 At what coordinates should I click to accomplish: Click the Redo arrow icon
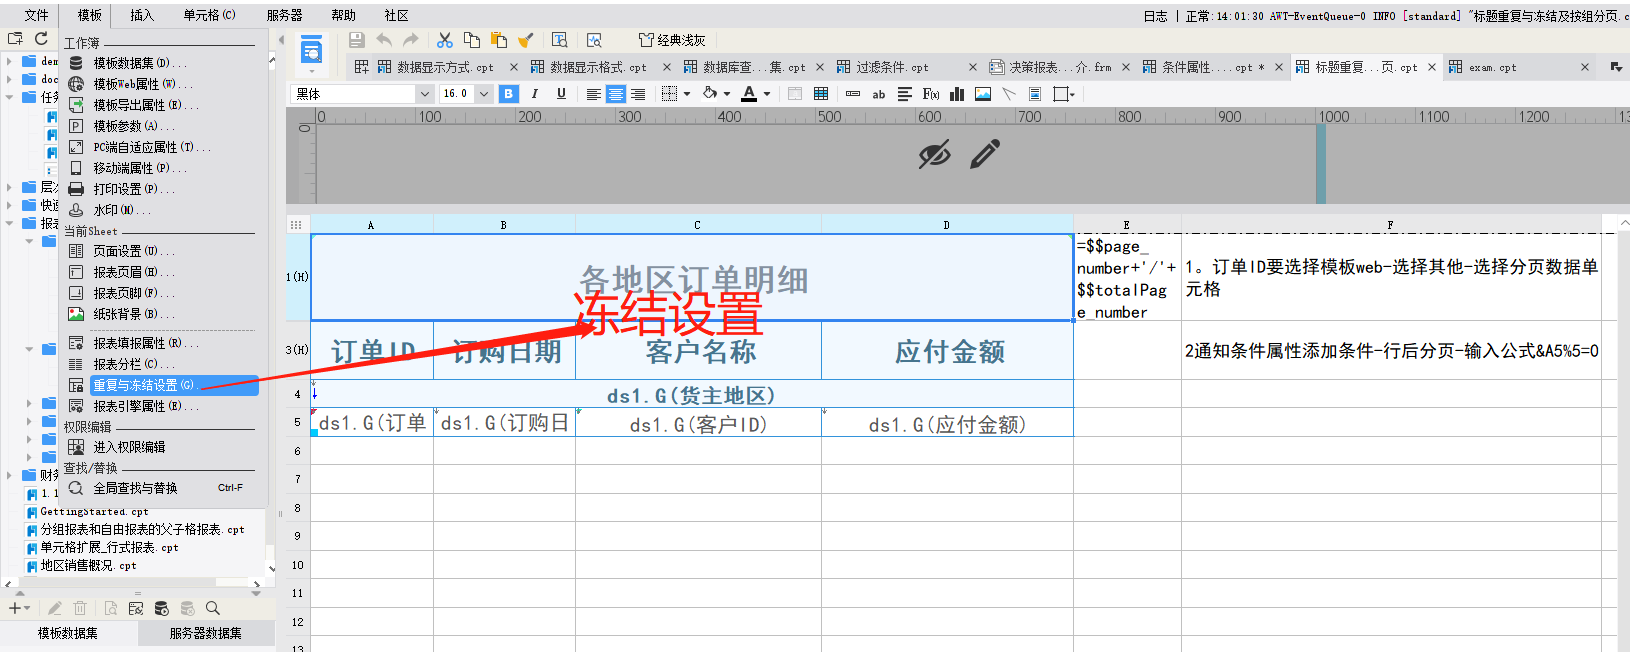click(x=410, y=40)
